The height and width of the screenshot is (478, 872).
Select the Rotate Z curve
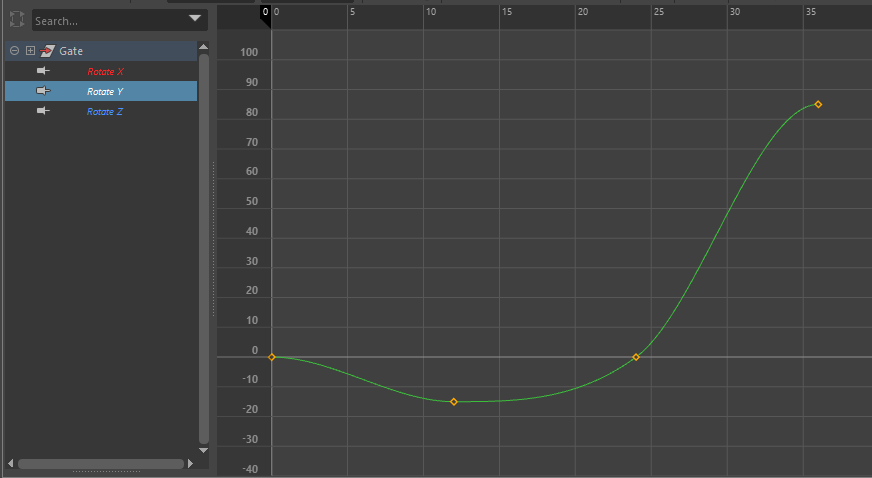[x=105, y=112]
